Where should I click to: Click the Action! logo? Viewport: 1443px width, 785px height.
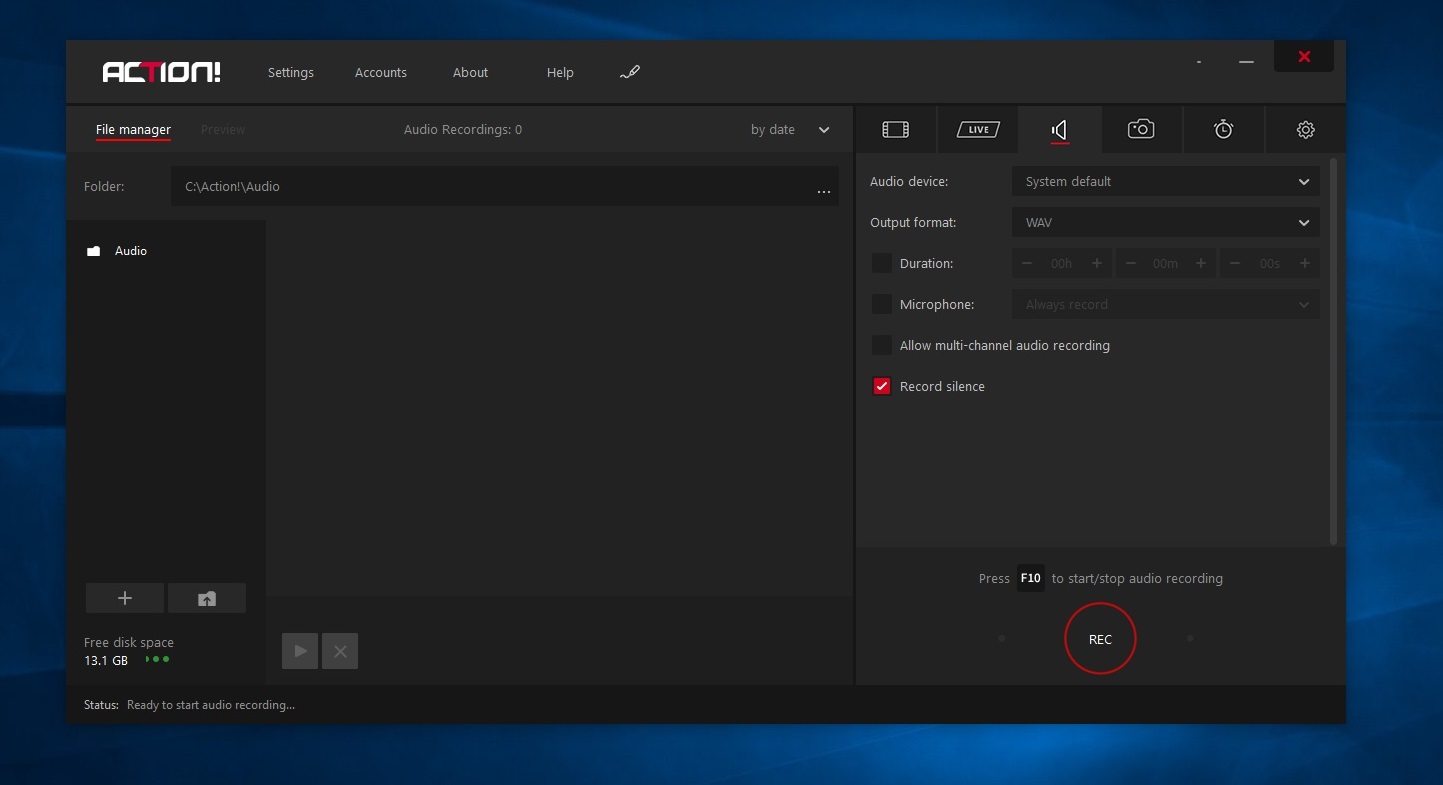click(x=161, y=72)
